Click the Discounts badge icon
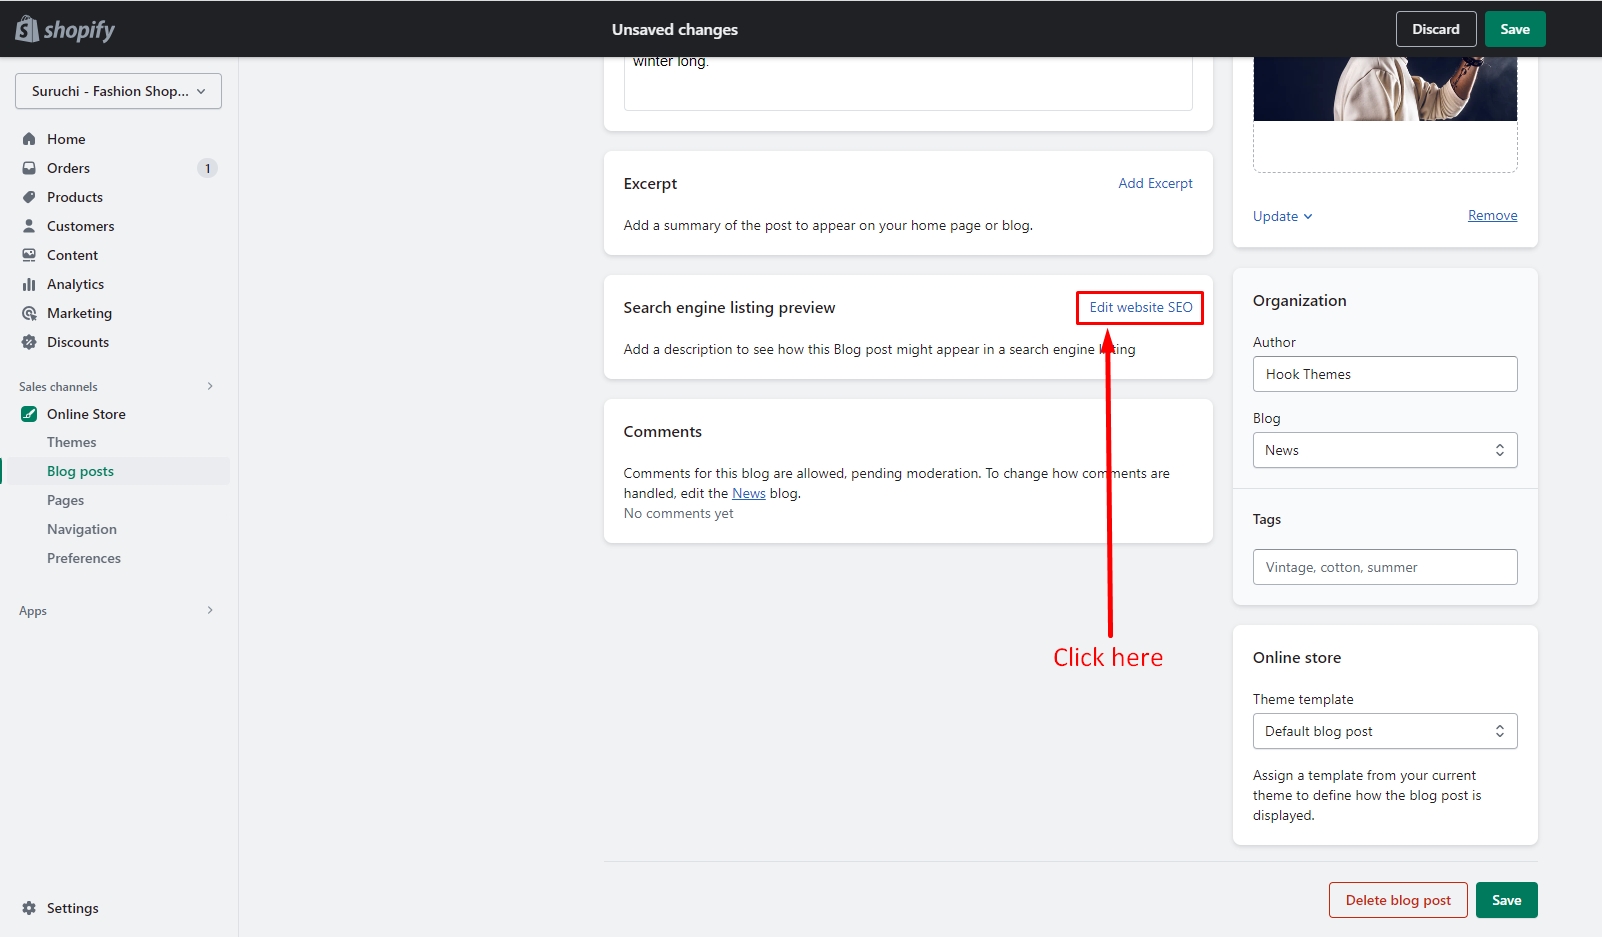 [x=29, y=342]
